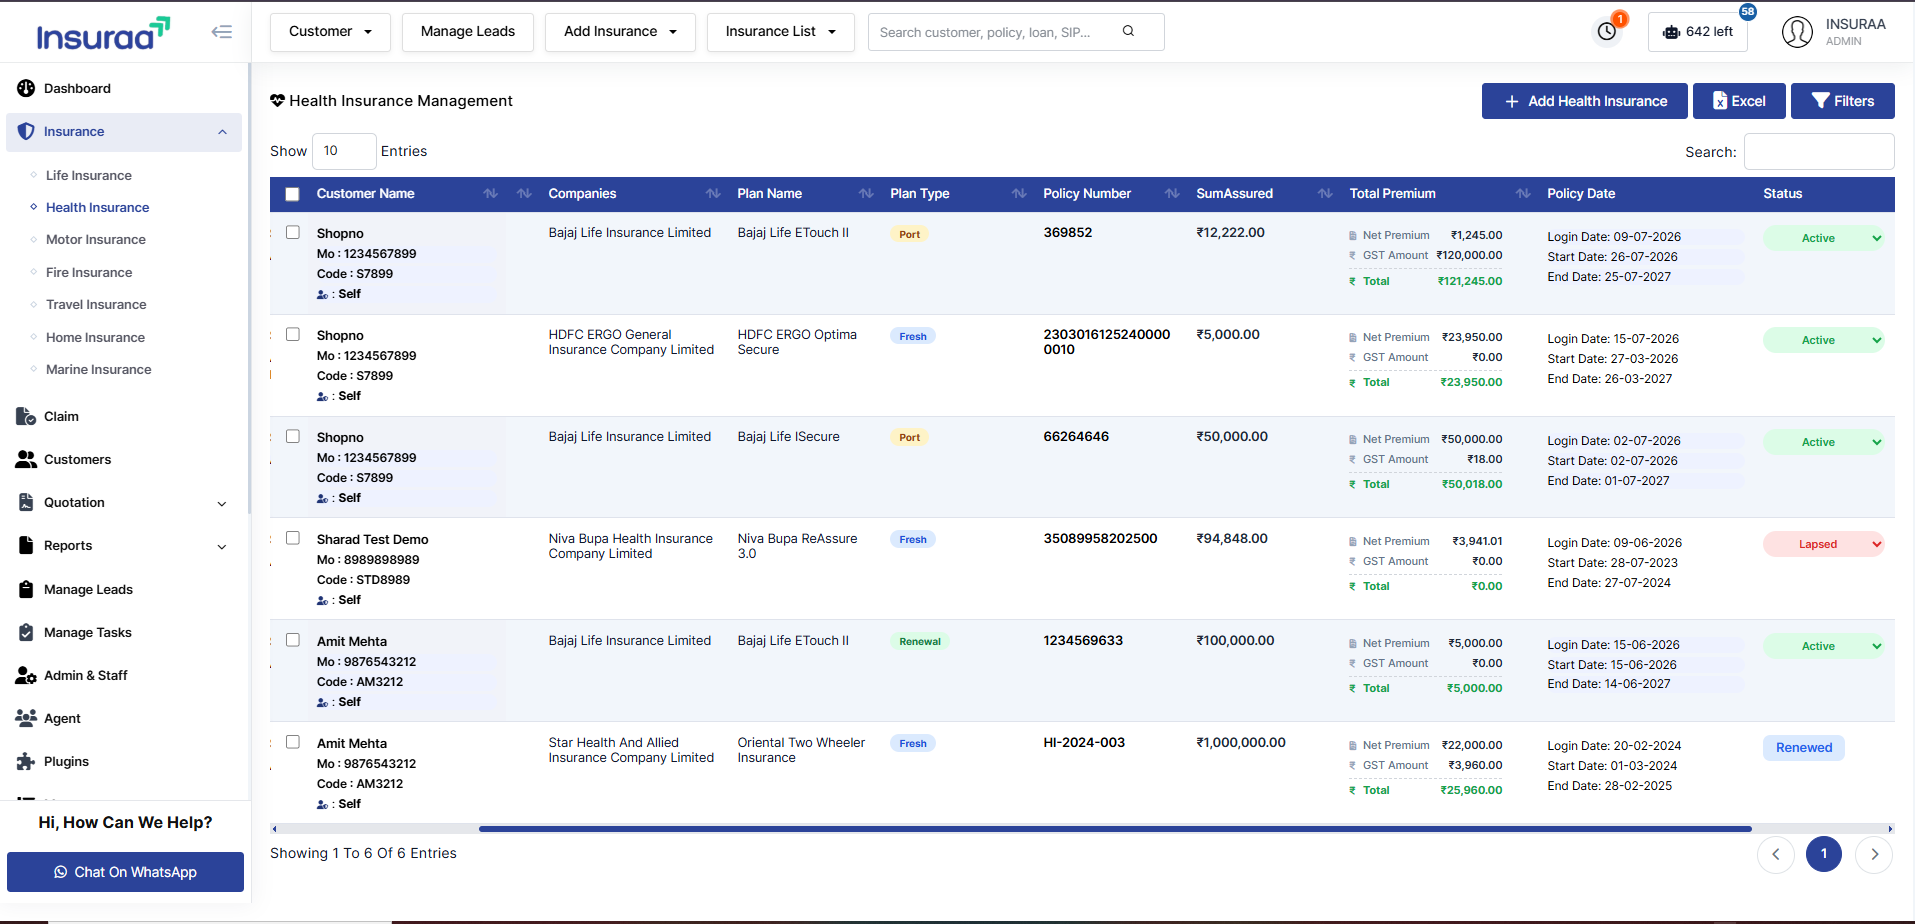The width and height of the screenshot is (1915, 924).
Task: Check the Sharad Test Demo row
Action: point(293,538)
